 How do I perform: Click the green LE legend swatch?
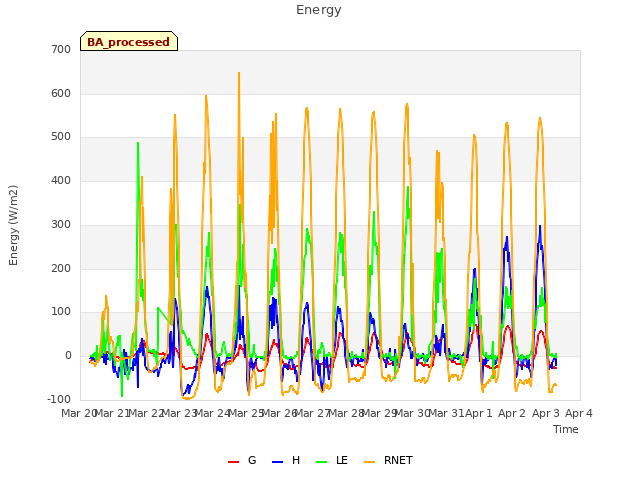(322, 462)
